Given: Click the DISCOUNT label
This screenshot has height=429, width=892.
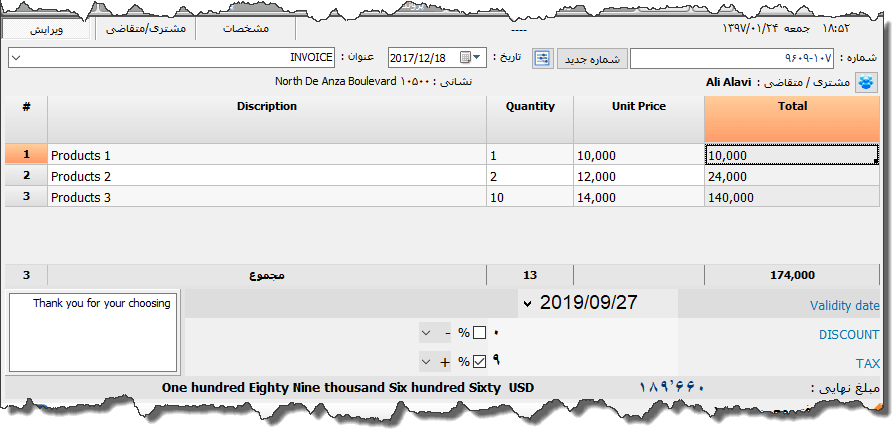Looking at the screenshot, I should point(849,335).
